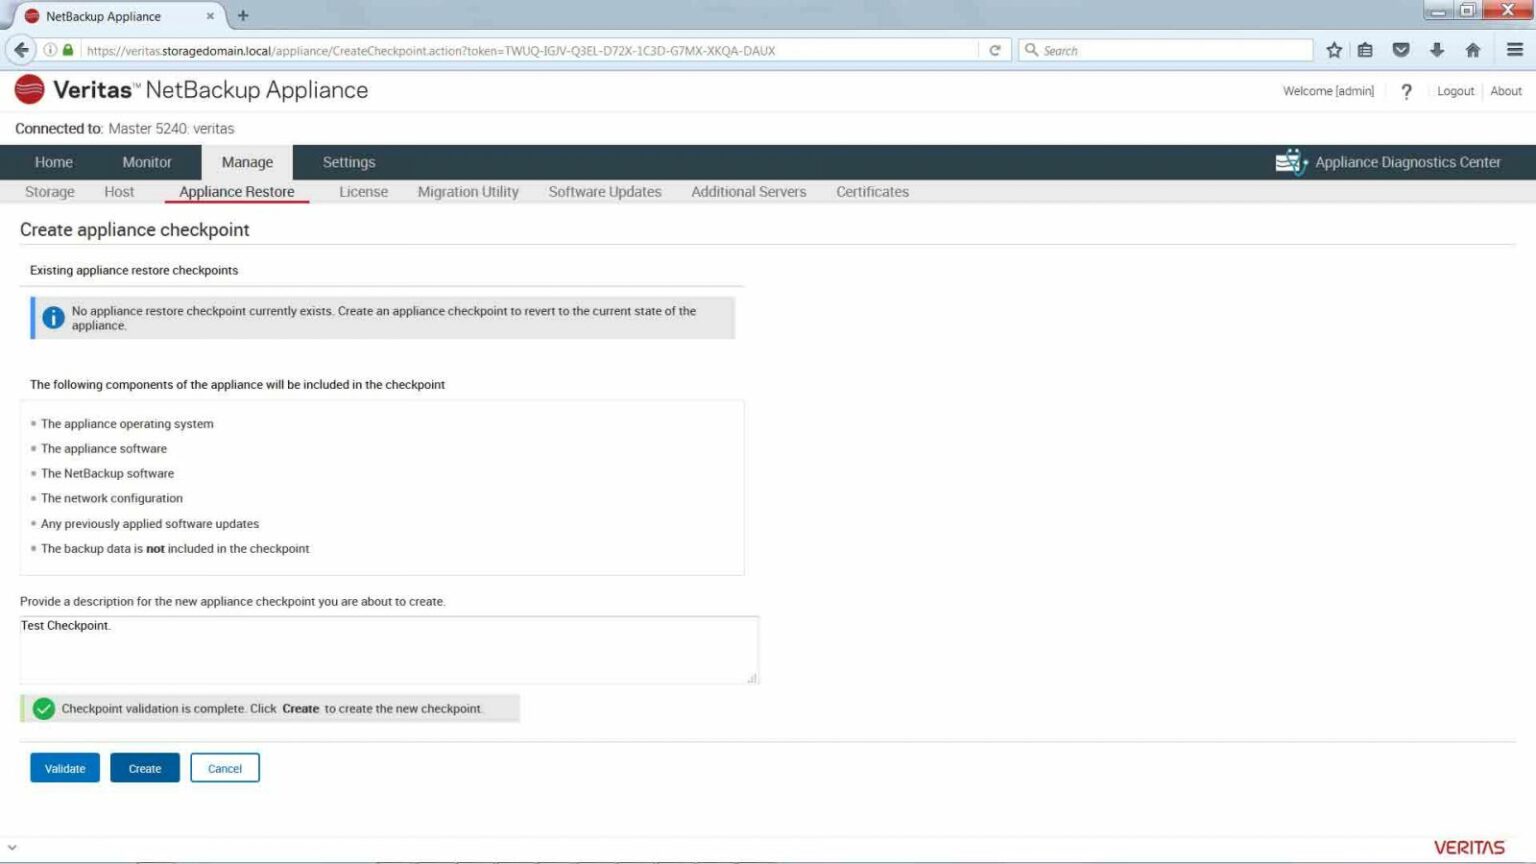Click the site information icon in address bar

click(x=50, y=50)
